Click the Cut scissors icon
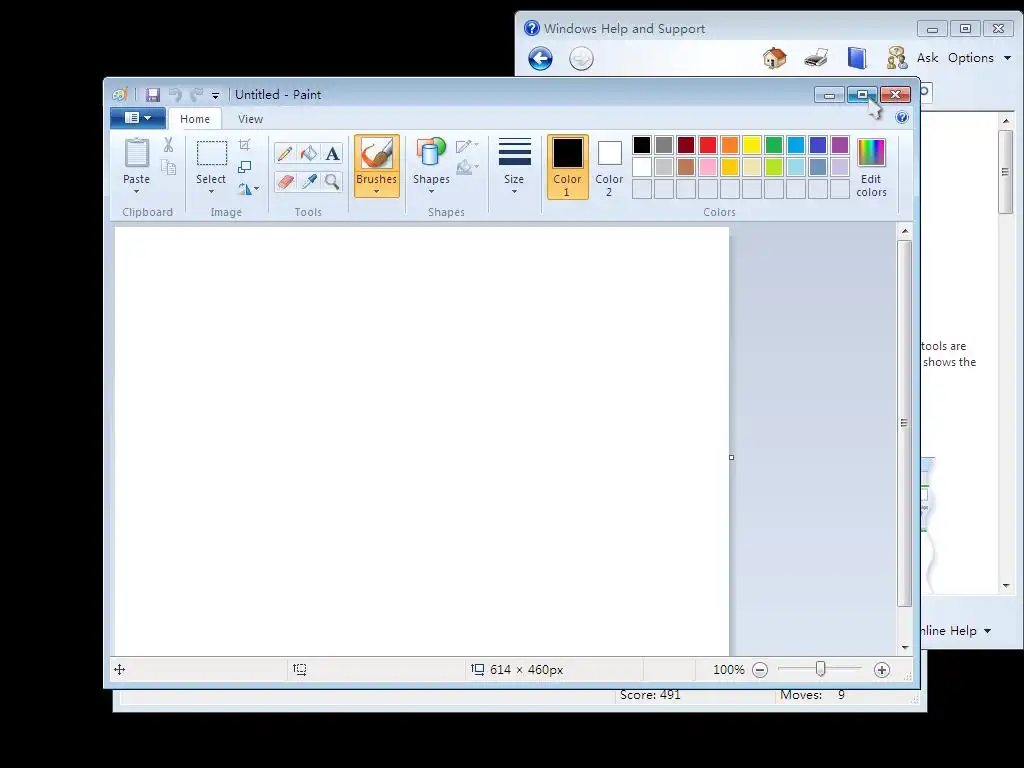Viewport: 1024px width, 768px height. point(168,145)
